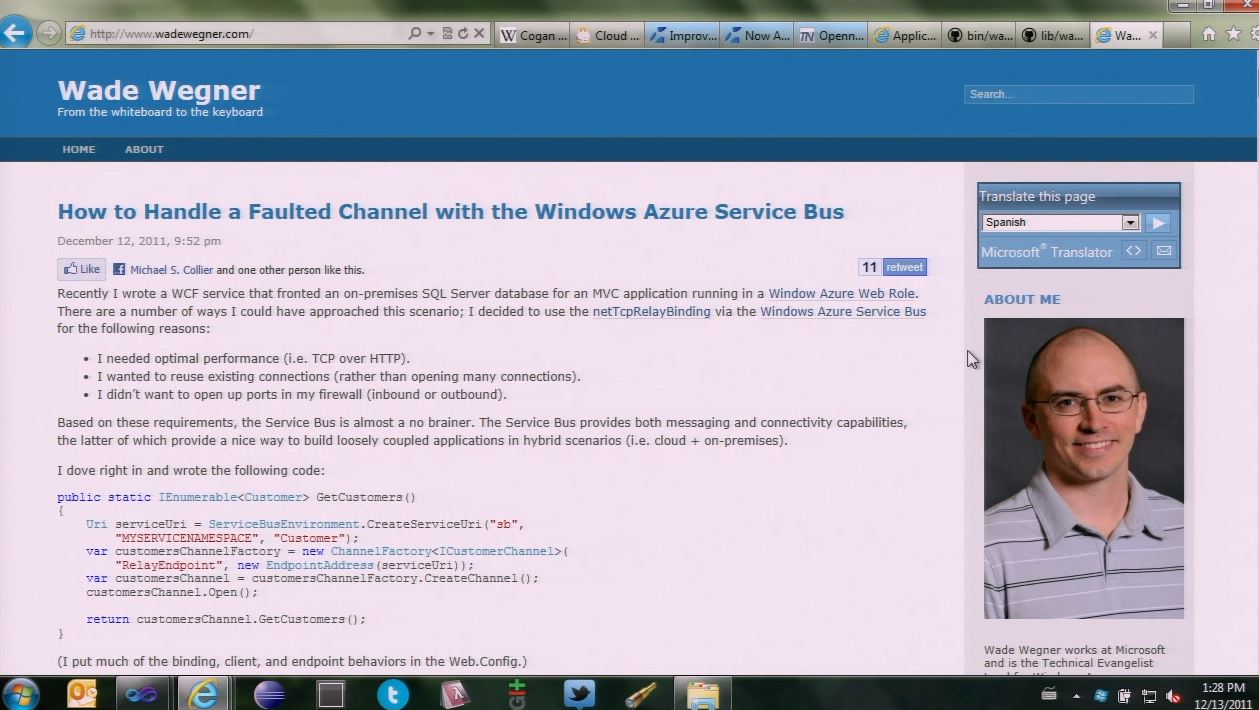Click the retweet button
The width and height of the screenshot is (1259, 710).
[904, 267]
